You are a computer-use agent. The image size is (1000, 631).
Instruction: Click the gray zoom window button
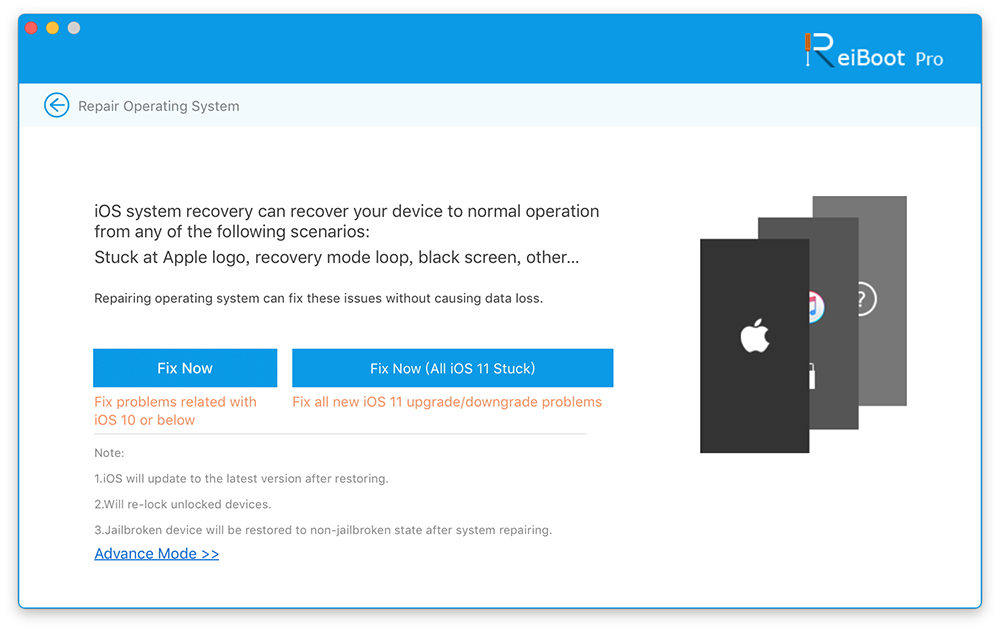click(x=74, y=28)
